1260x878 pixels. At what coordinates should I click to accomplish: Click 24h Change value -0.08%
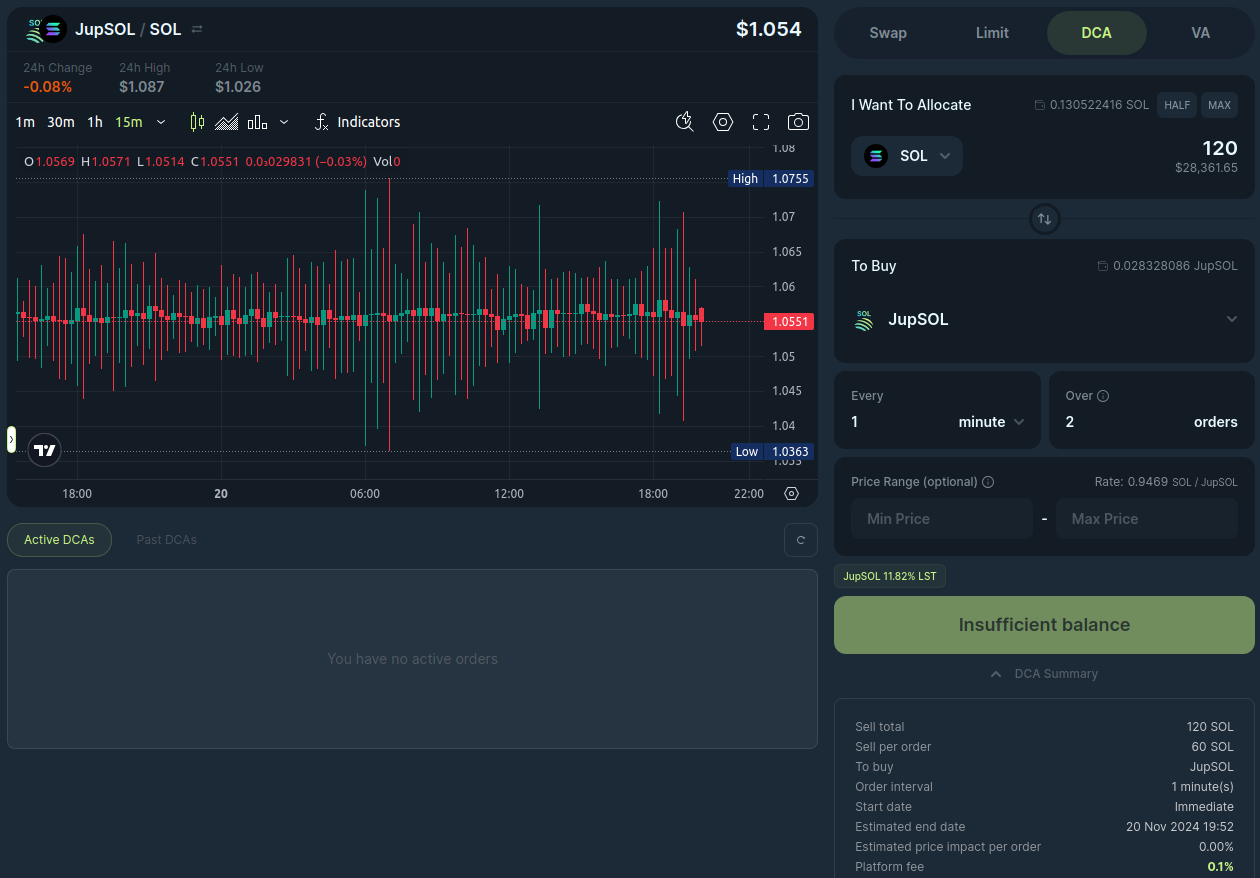tap(48, 87)
